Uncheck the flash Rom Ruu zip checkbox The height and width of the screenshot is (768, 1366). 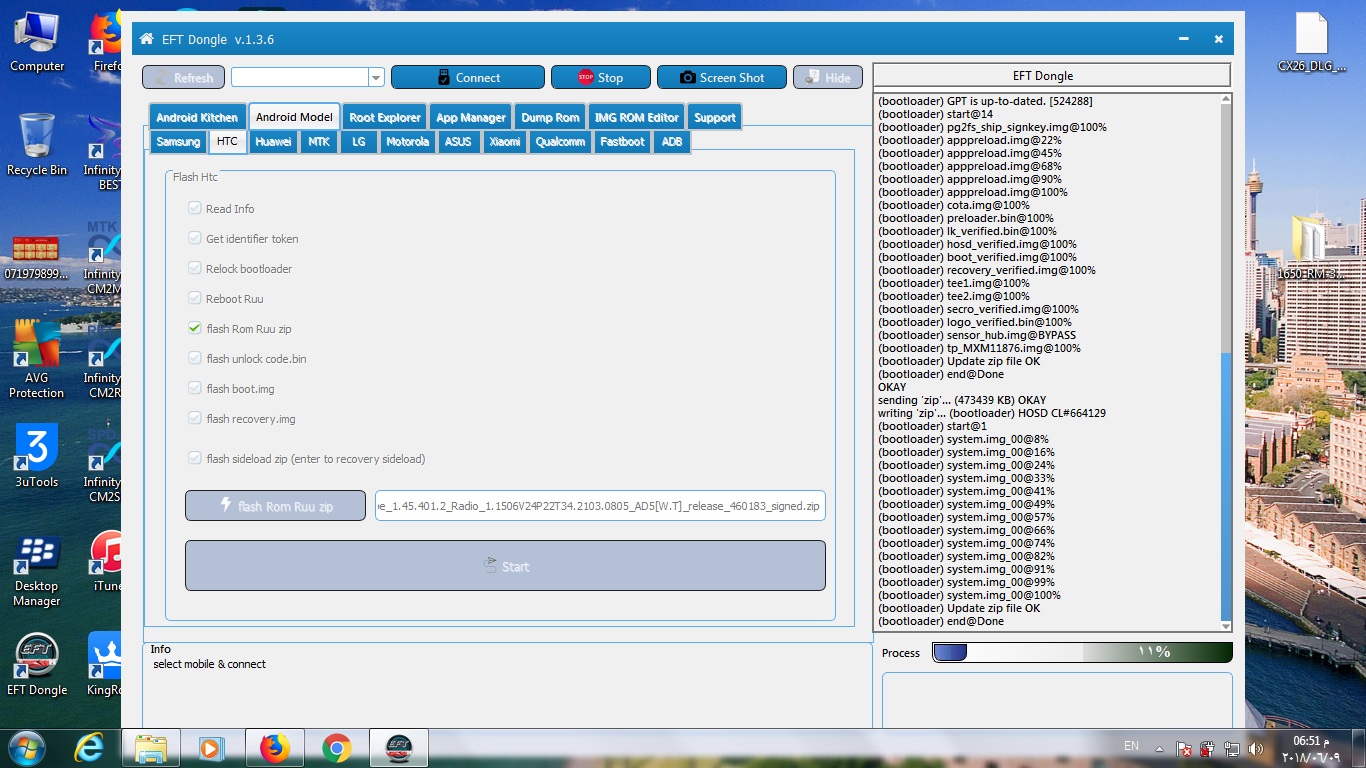click(194, 329)
